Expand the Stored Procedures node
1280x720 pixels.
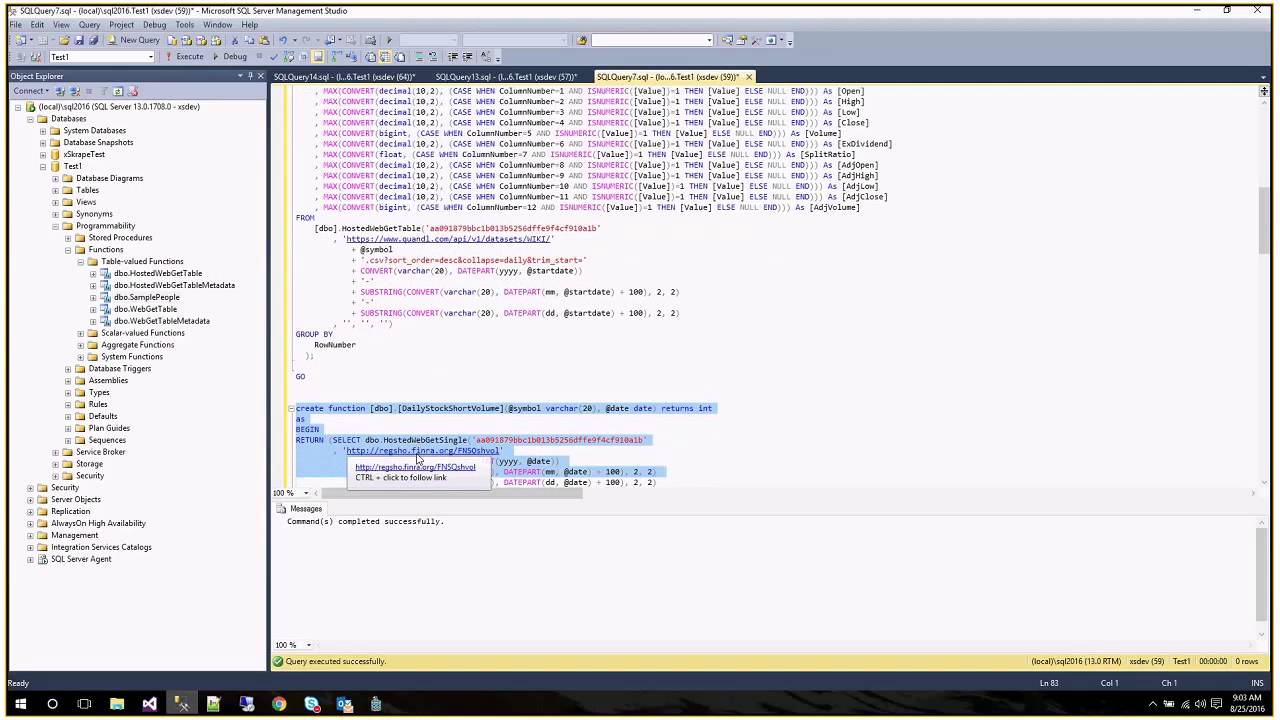[67, 238]
